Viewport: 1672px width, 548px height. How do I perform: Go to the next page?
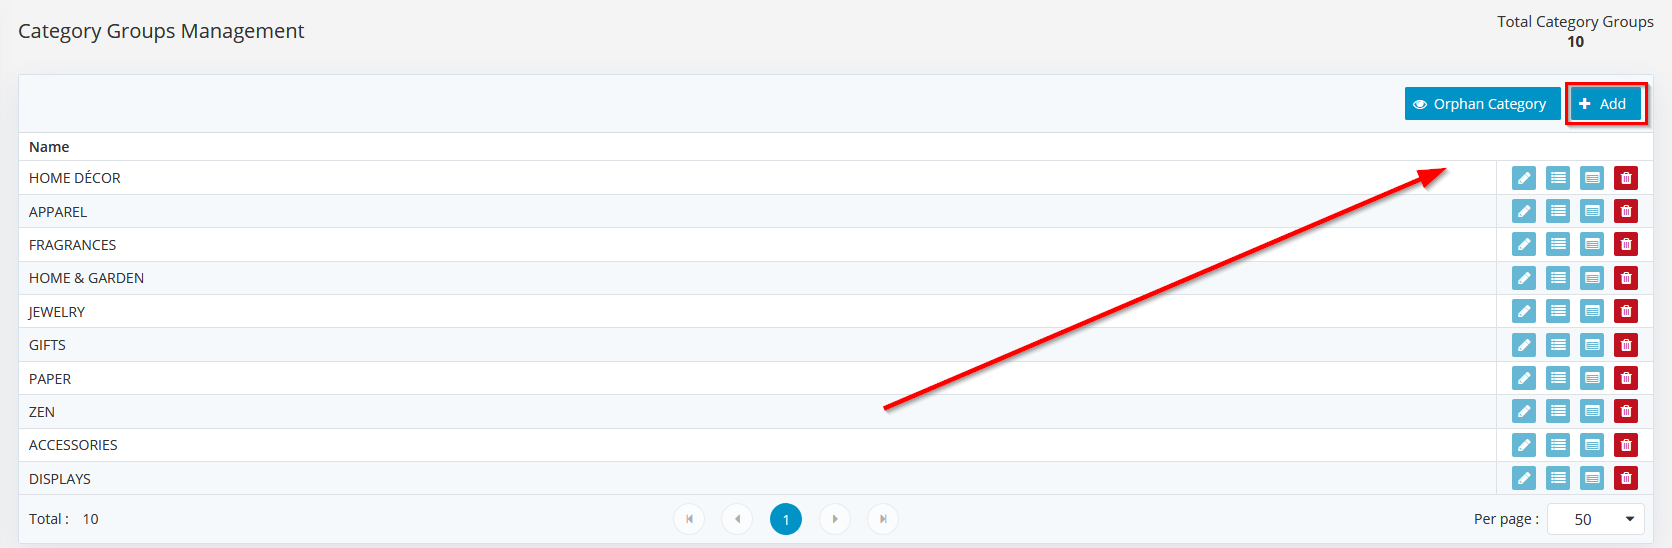835,519
